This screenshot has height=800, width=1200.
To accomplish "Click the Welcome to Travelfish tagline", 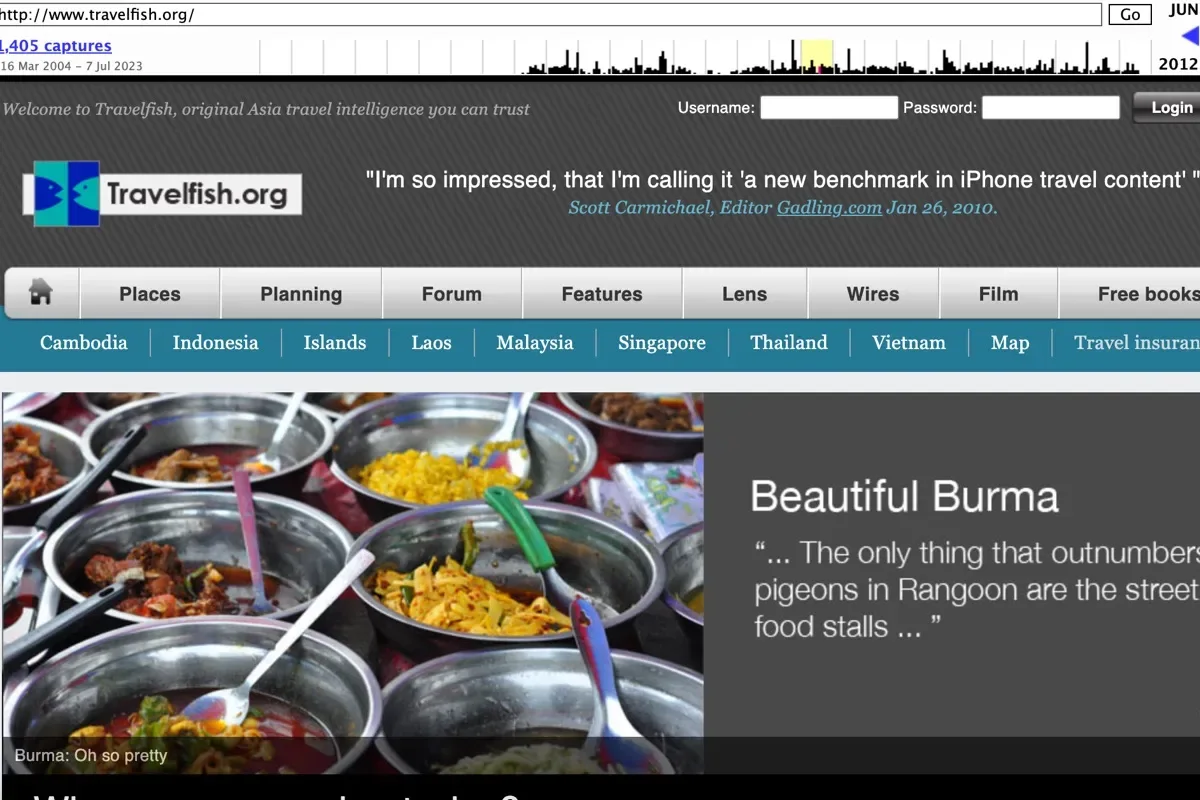I will tap(266, 109).
